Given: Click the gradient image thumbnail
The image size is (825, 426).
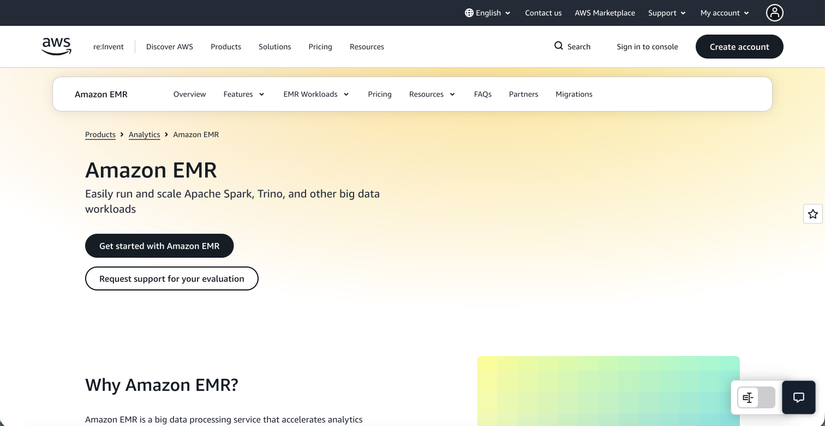Looking at the screenshot, I should 608,391.
